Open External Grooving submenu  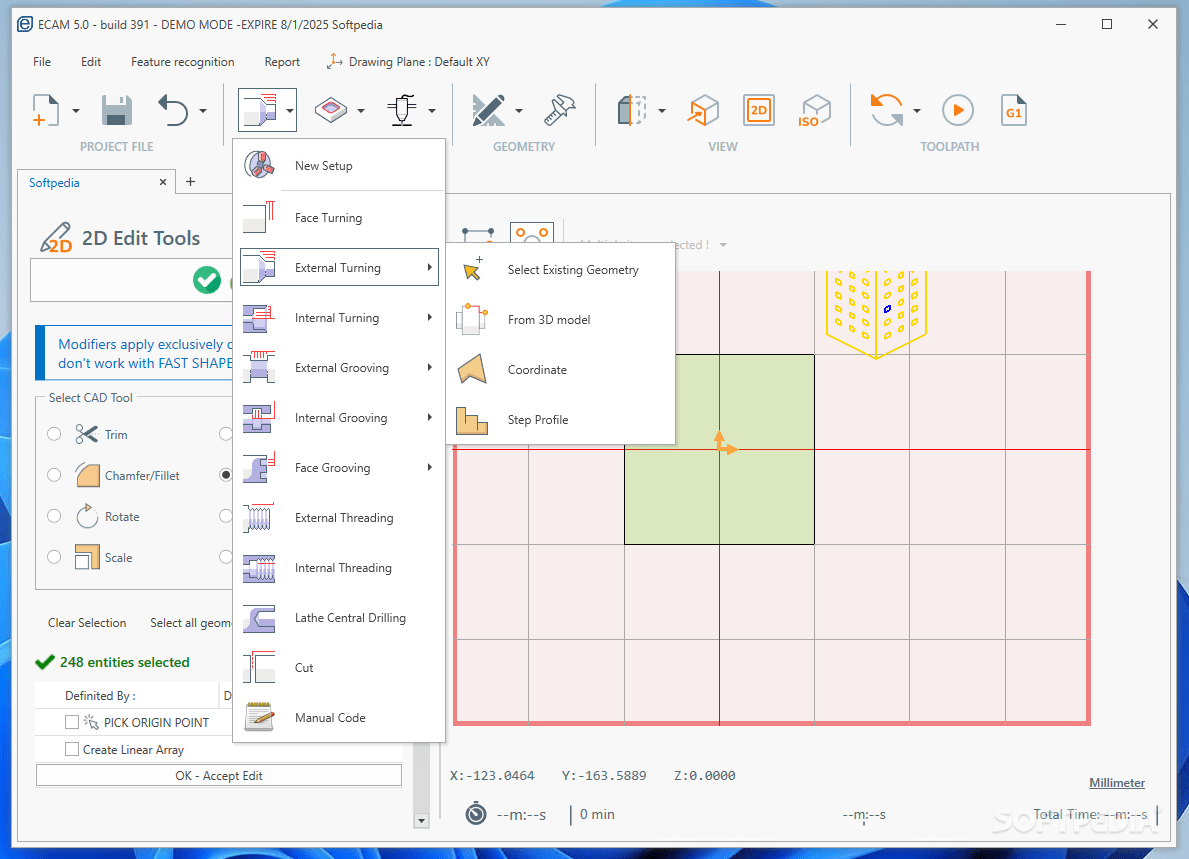[339, 368]
